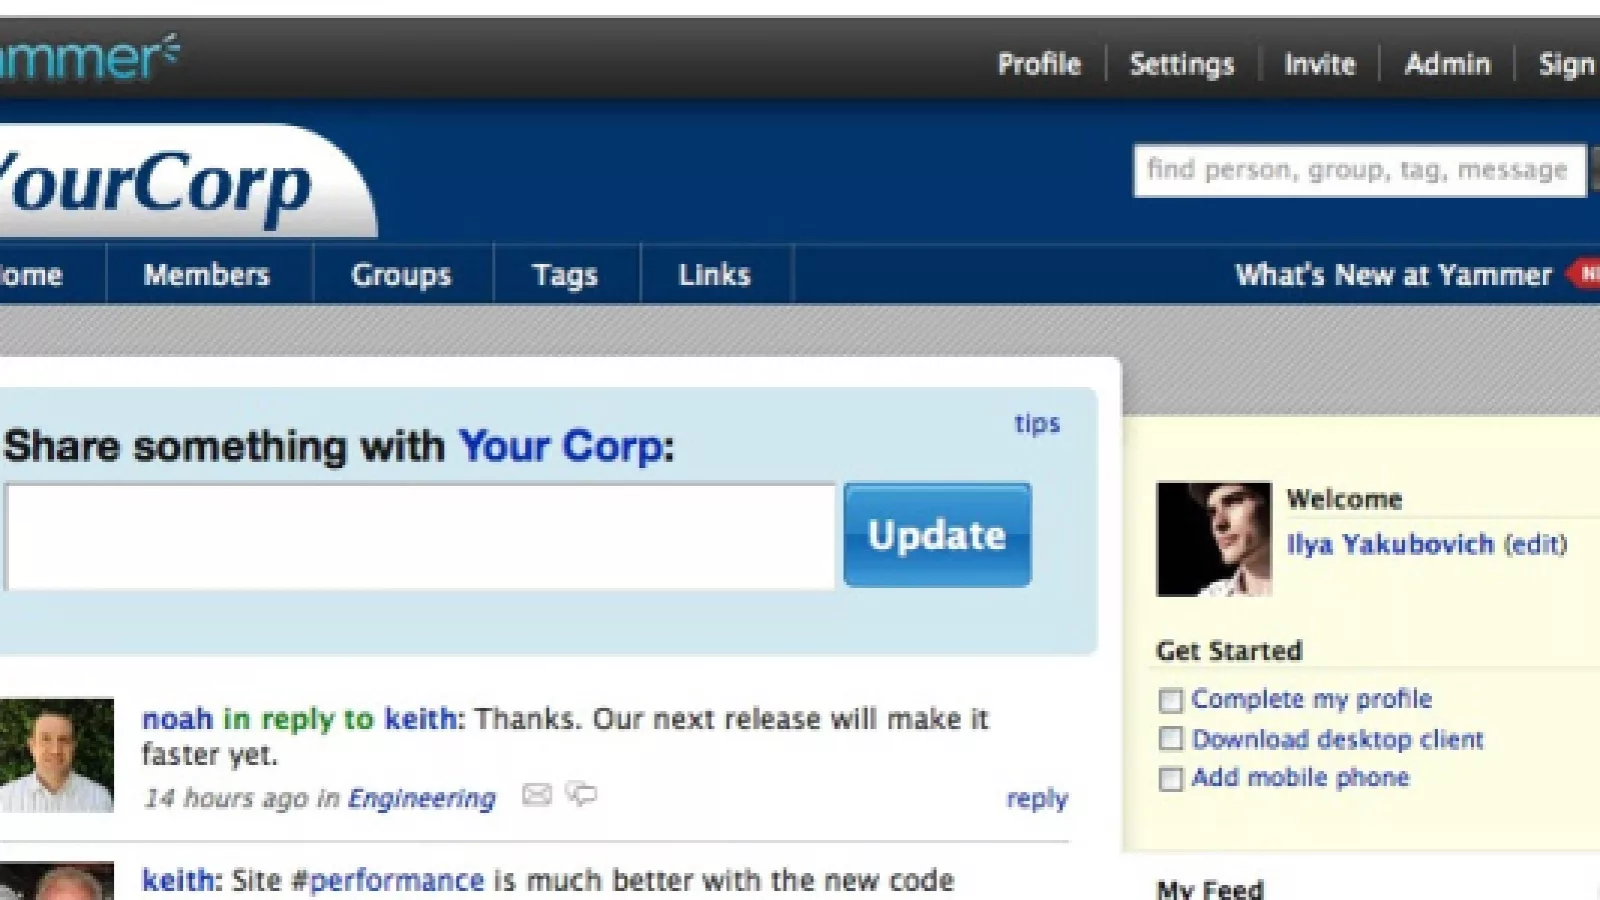
Task: Check the Complete my profile checkbox
Action: click(1170, 700)
